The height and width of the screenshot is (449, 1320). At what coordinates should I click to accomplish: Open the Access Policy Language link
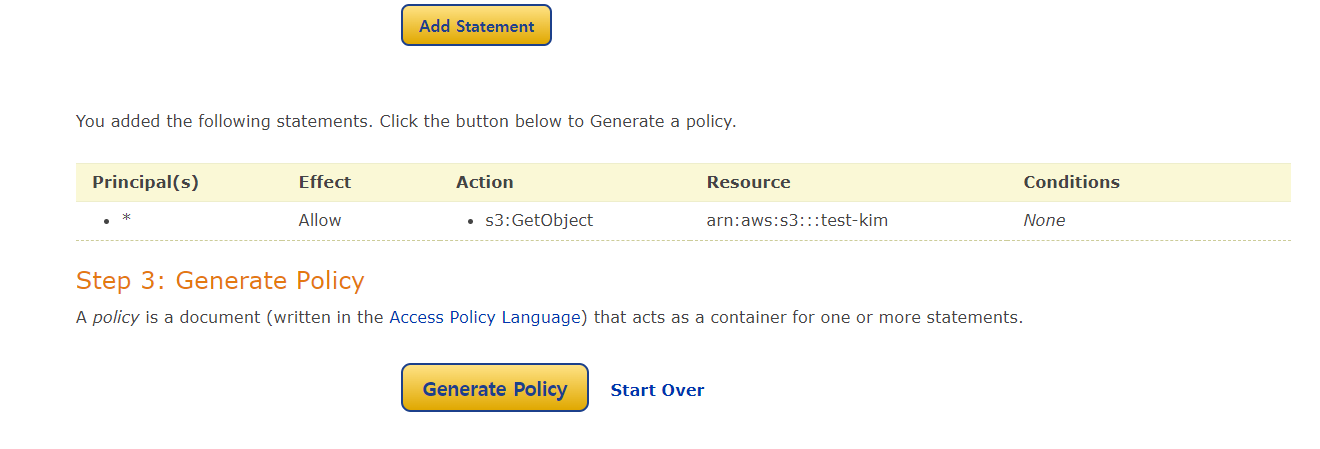(x=485, y=317)
